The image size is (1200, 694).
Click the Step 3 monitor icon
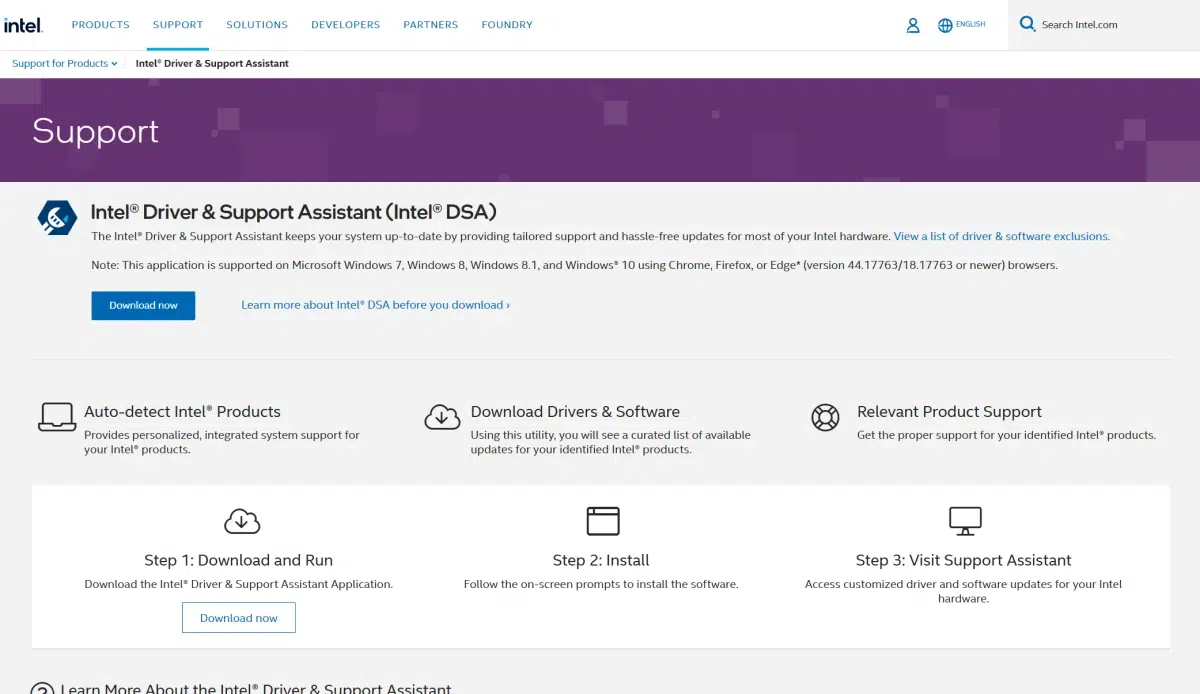[x=965, y=521]
